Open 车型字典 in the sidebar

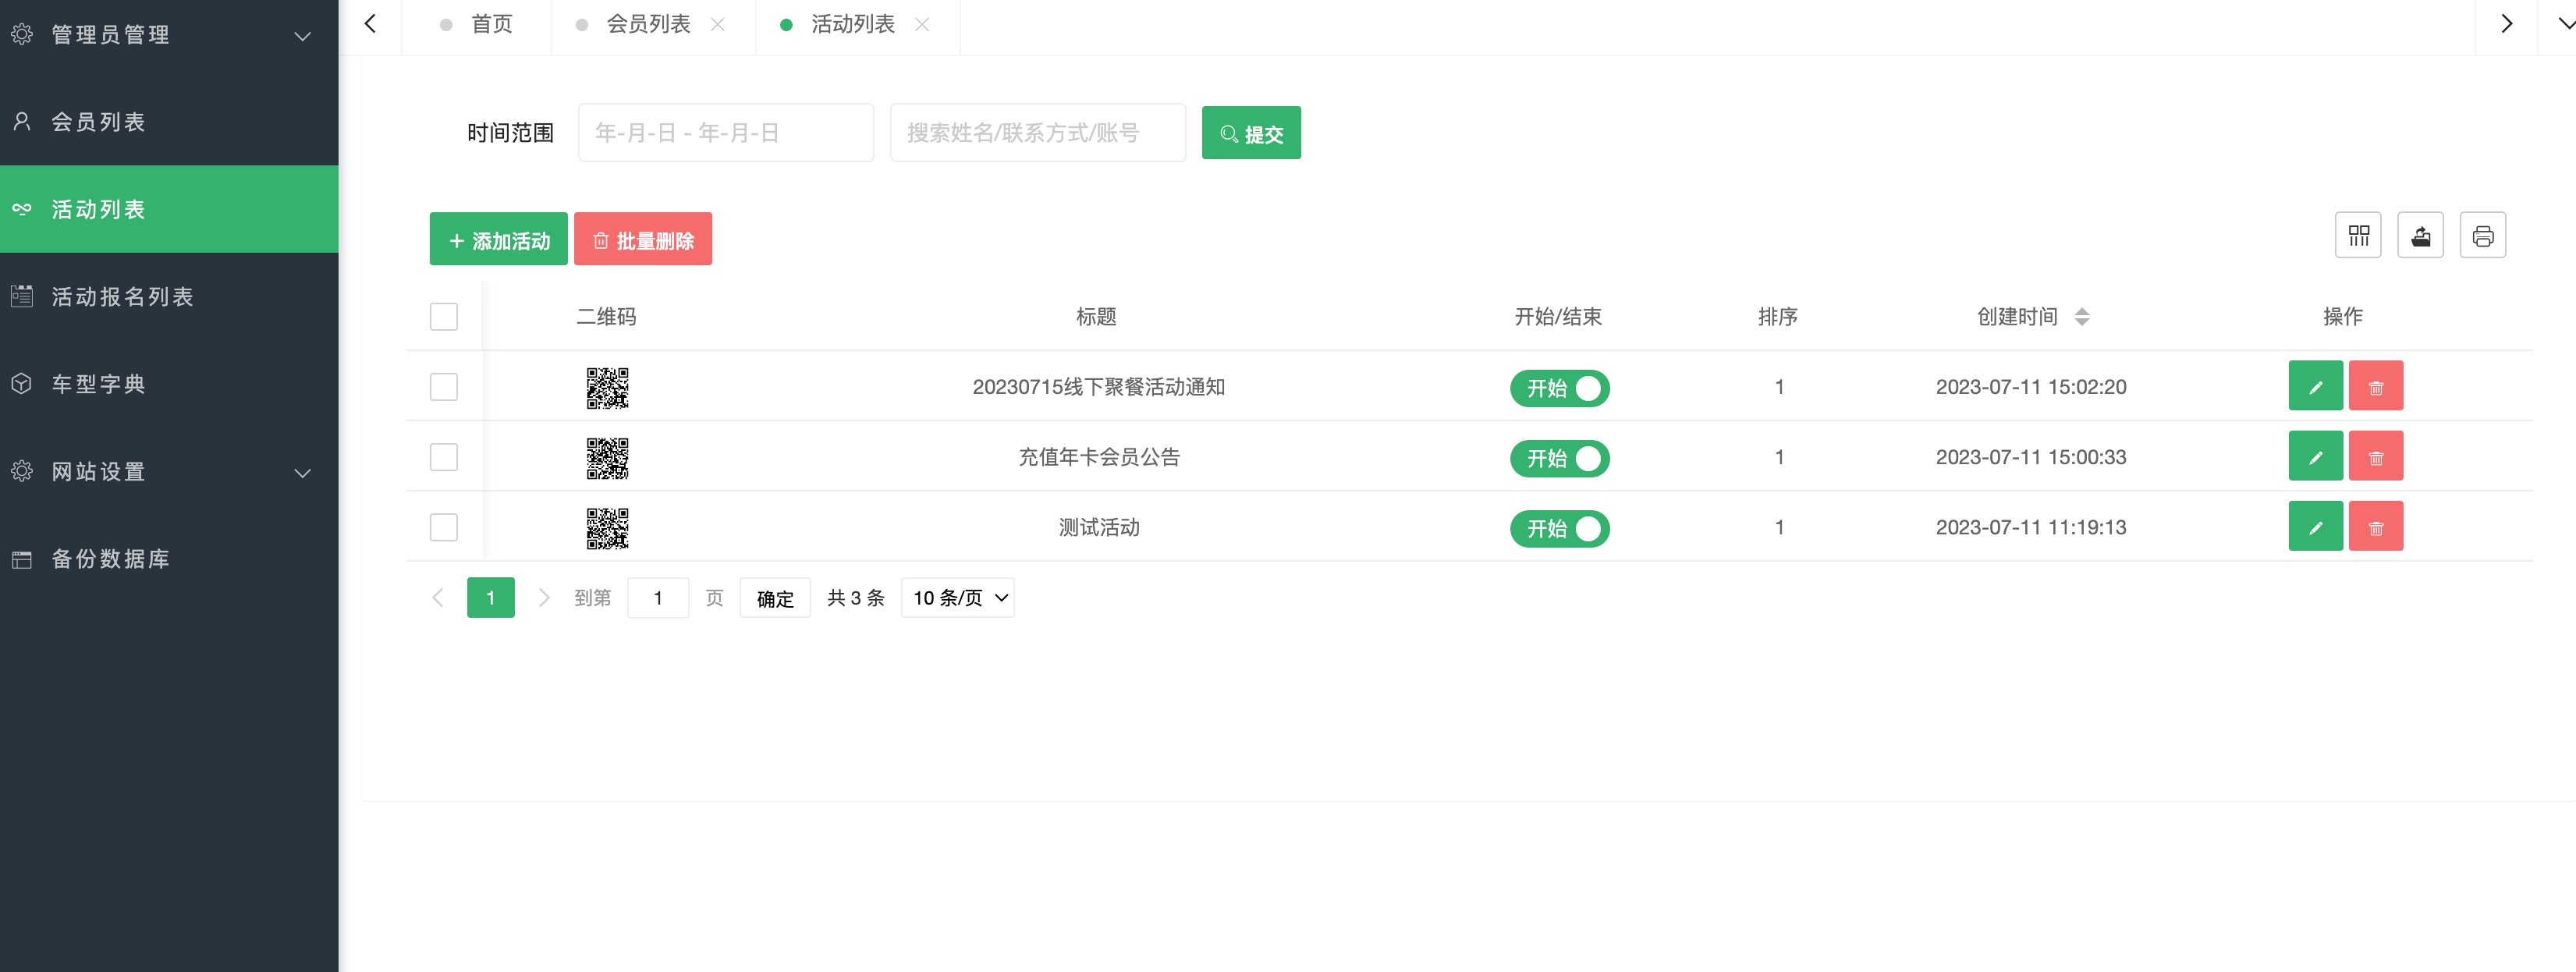169,384
